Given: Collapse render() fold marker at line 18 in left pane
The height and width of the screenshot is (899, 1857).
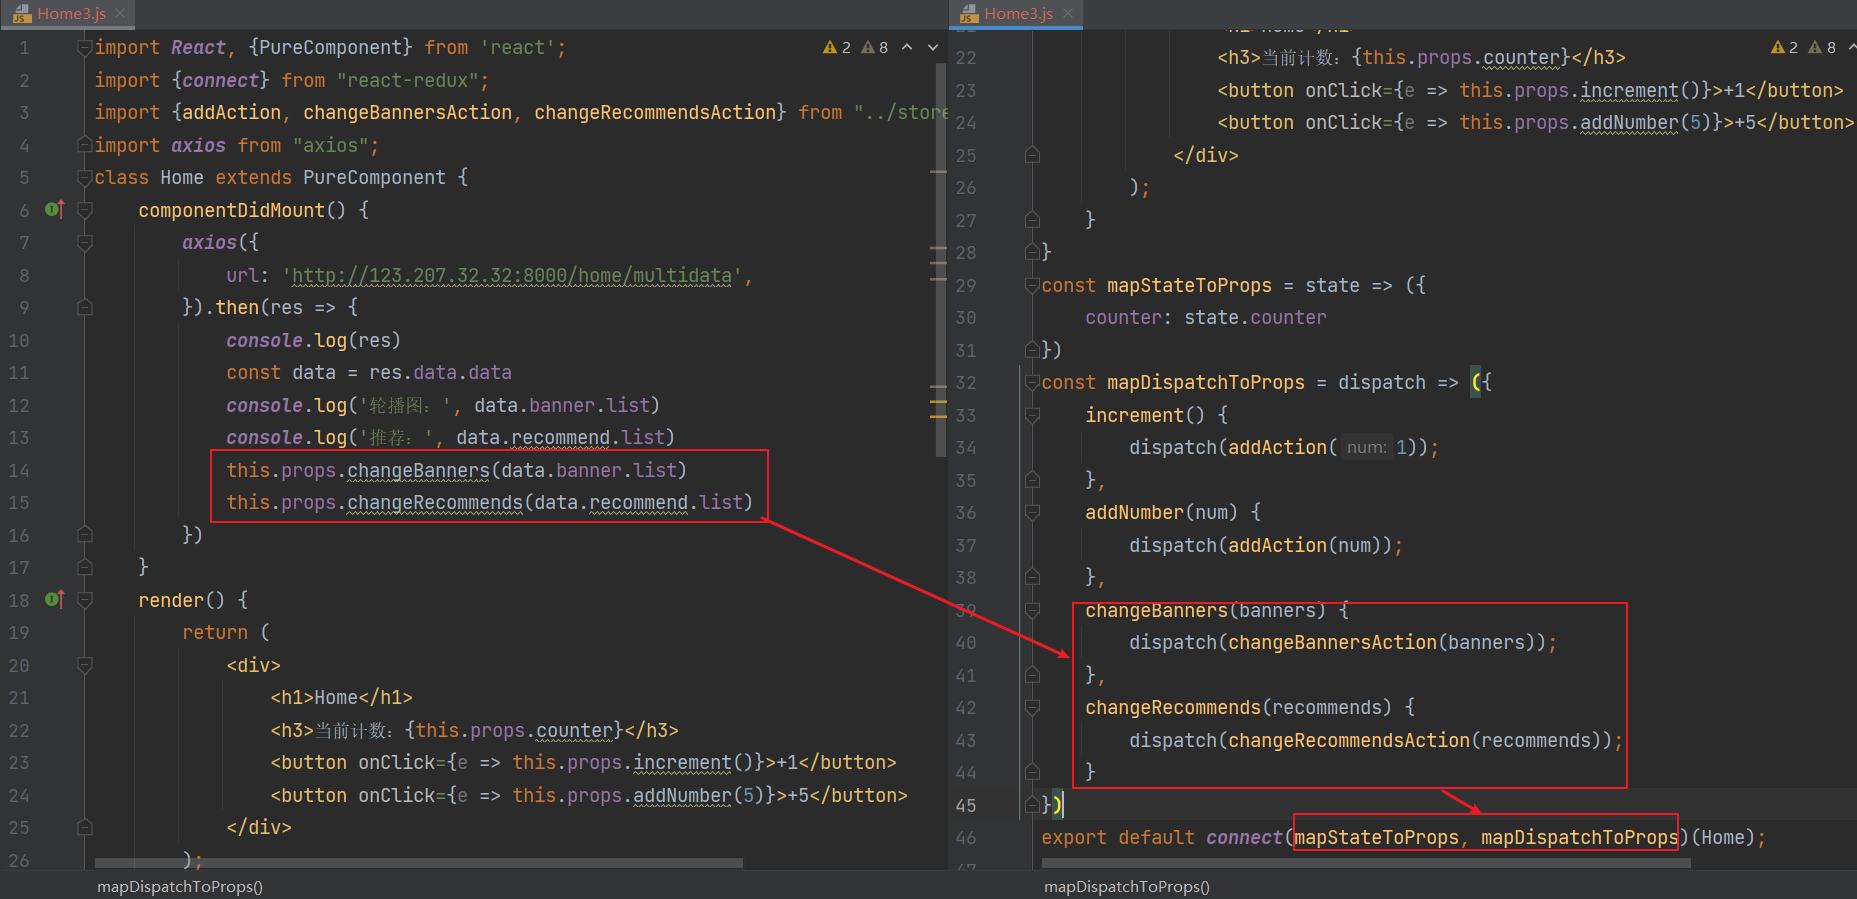Looking at the screenshot, I should [x=85, y=600].
